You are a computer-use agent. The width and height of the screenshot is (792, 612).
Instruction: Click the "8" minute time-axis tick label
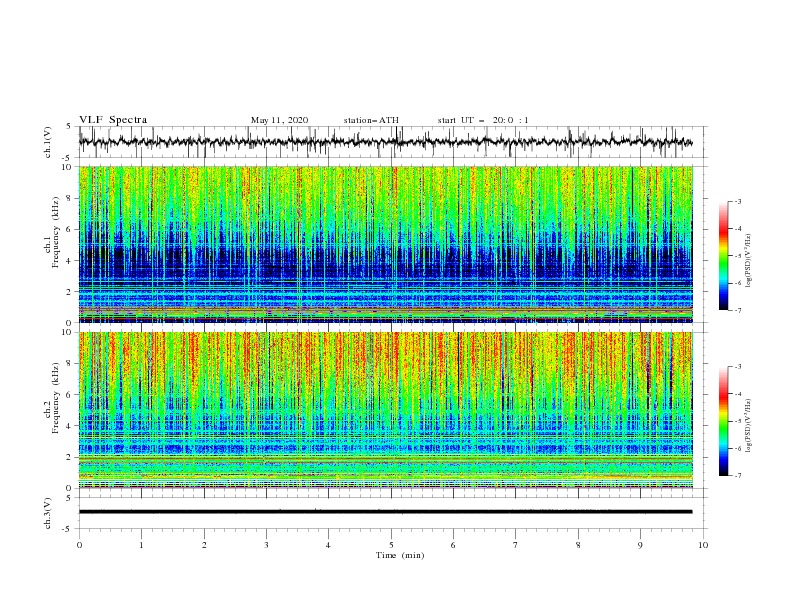(578, 545)
